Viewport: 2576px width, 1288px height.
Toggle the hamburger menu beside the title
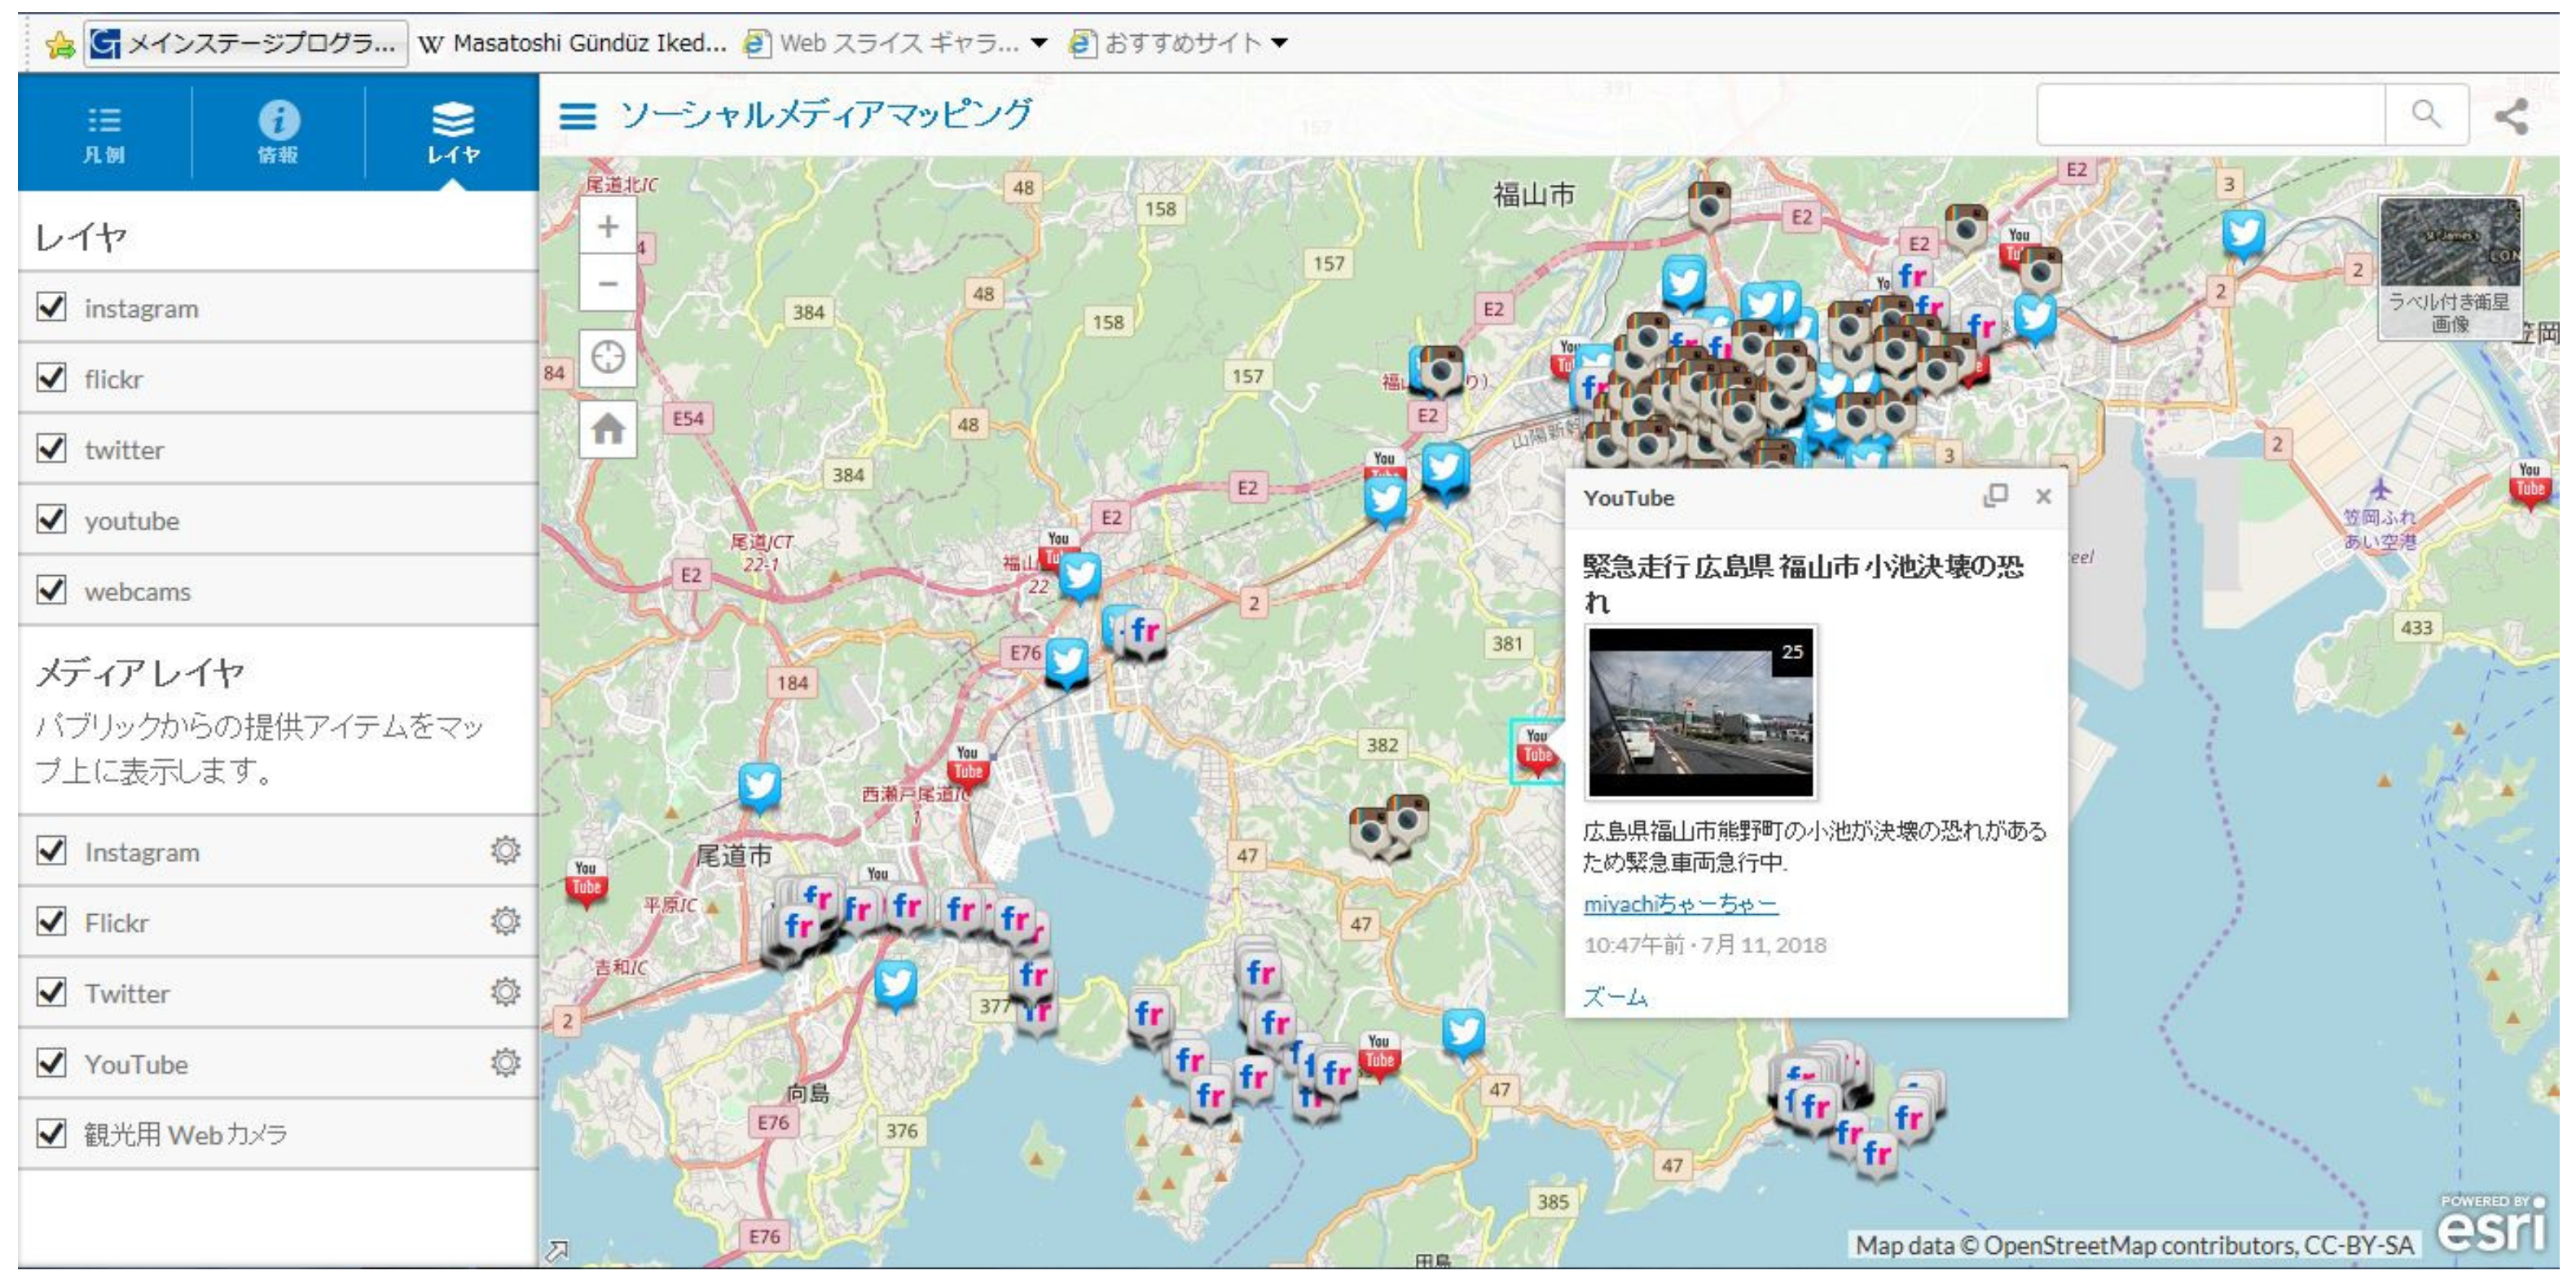tap(577, 116)
